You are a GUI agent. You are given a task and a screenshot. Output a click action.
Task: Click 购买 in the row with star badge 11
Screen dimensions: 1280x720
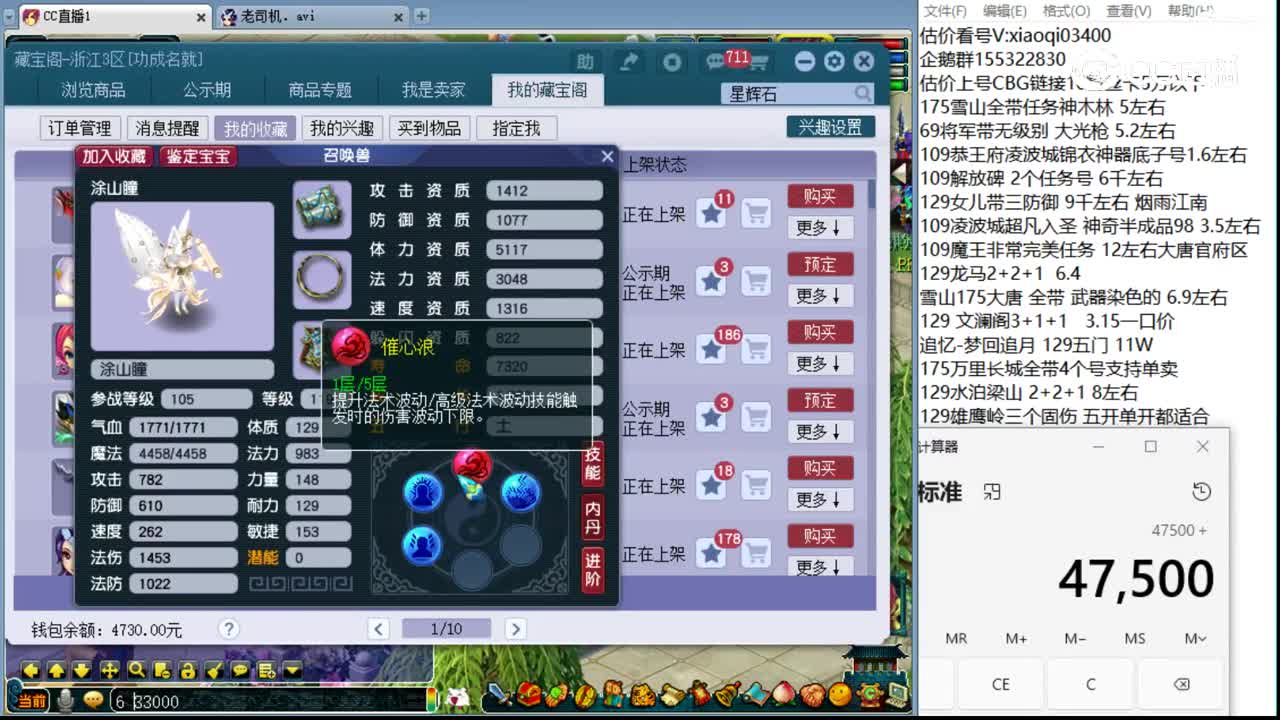point(819,196)
